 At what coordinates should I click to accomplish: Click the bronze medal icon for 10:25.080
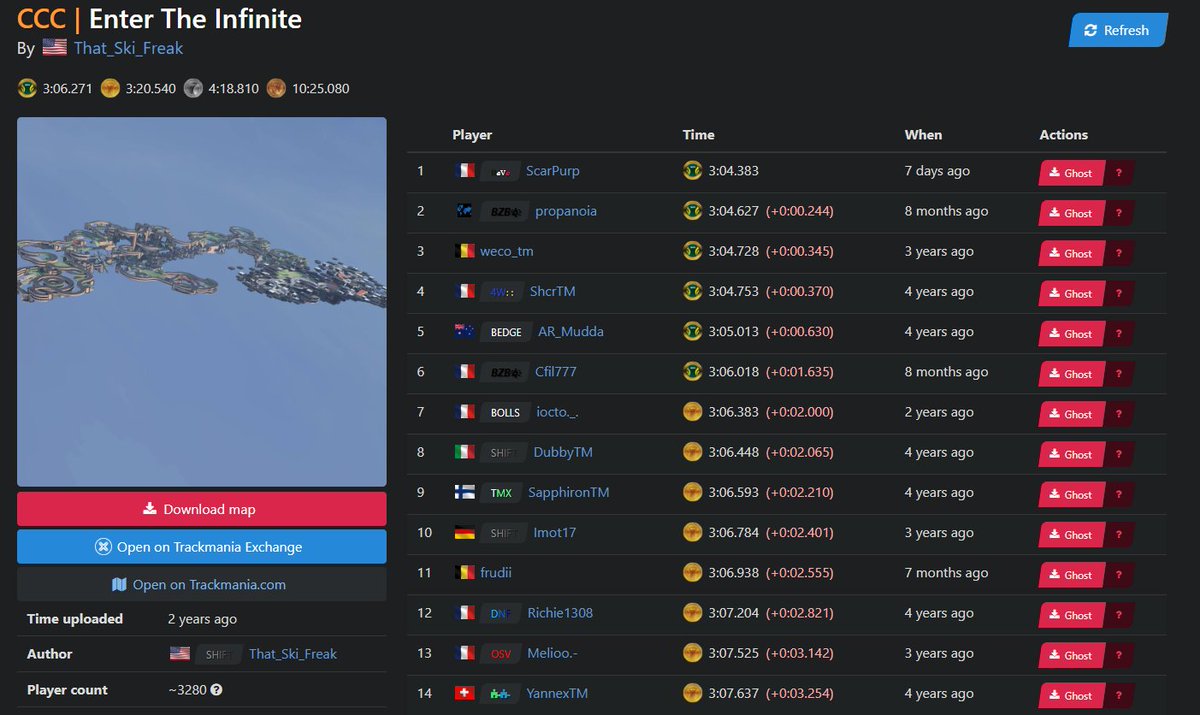(277, 88)
